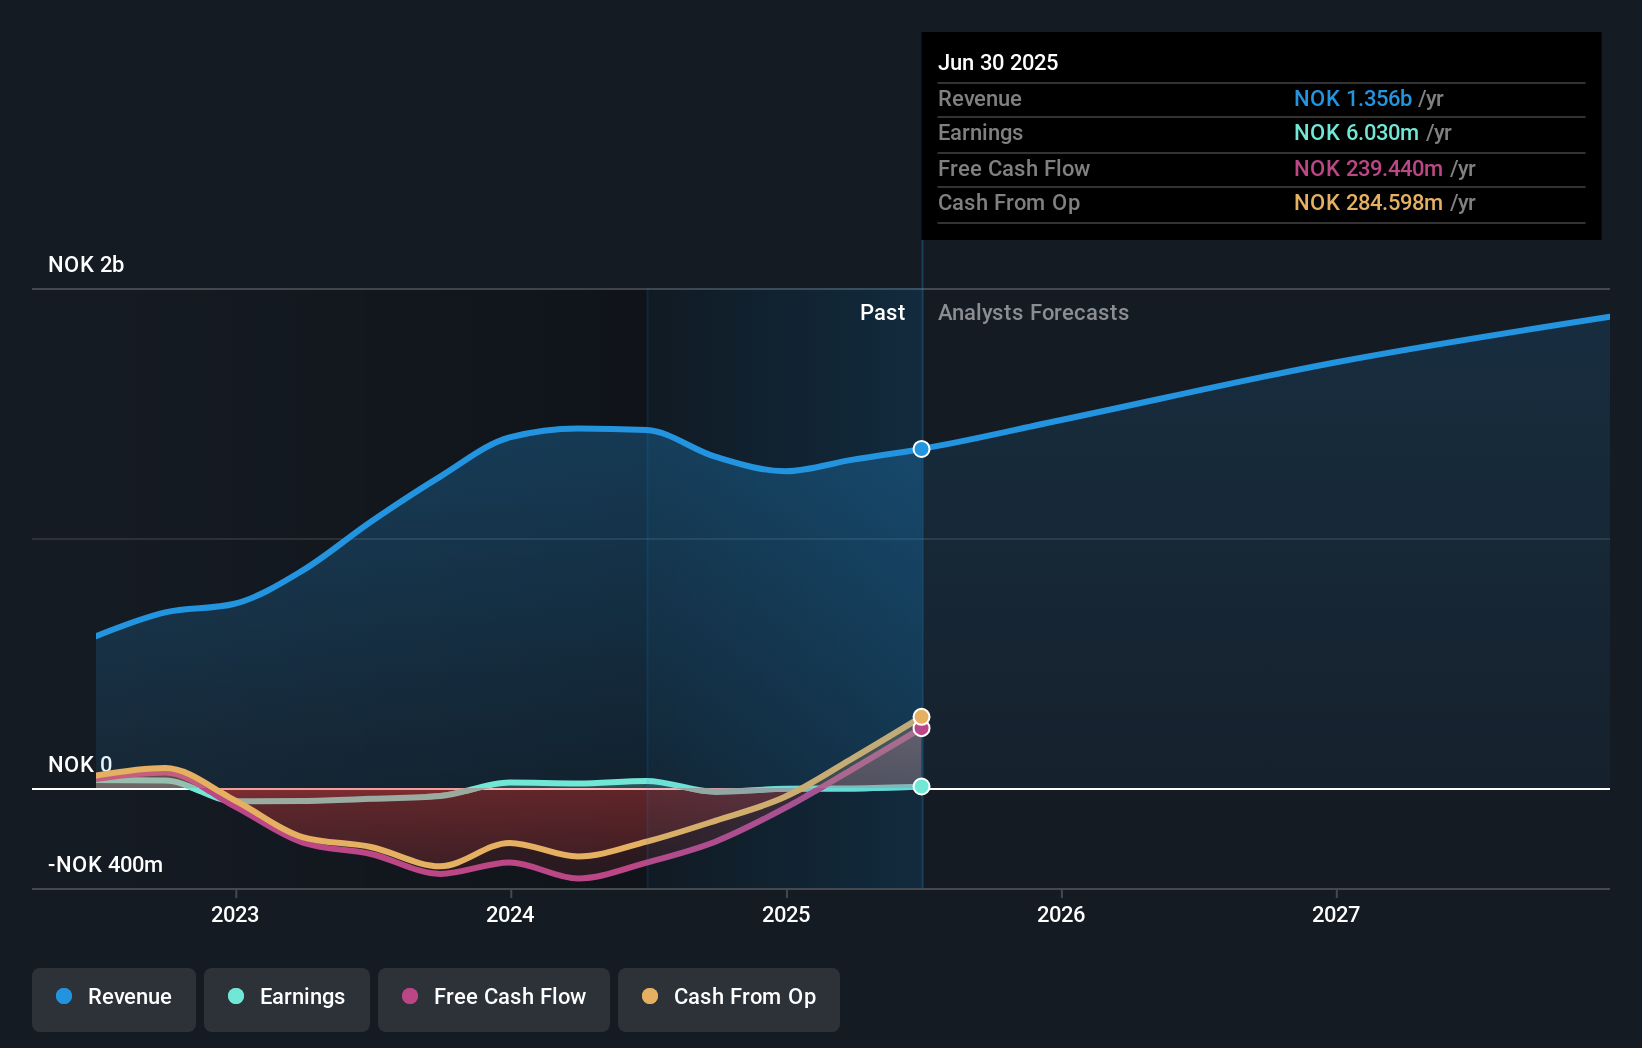The image size is (1642, 1048).
Task: Click the Revenue data point marker on chart
Action: click(x=920, y=448)
